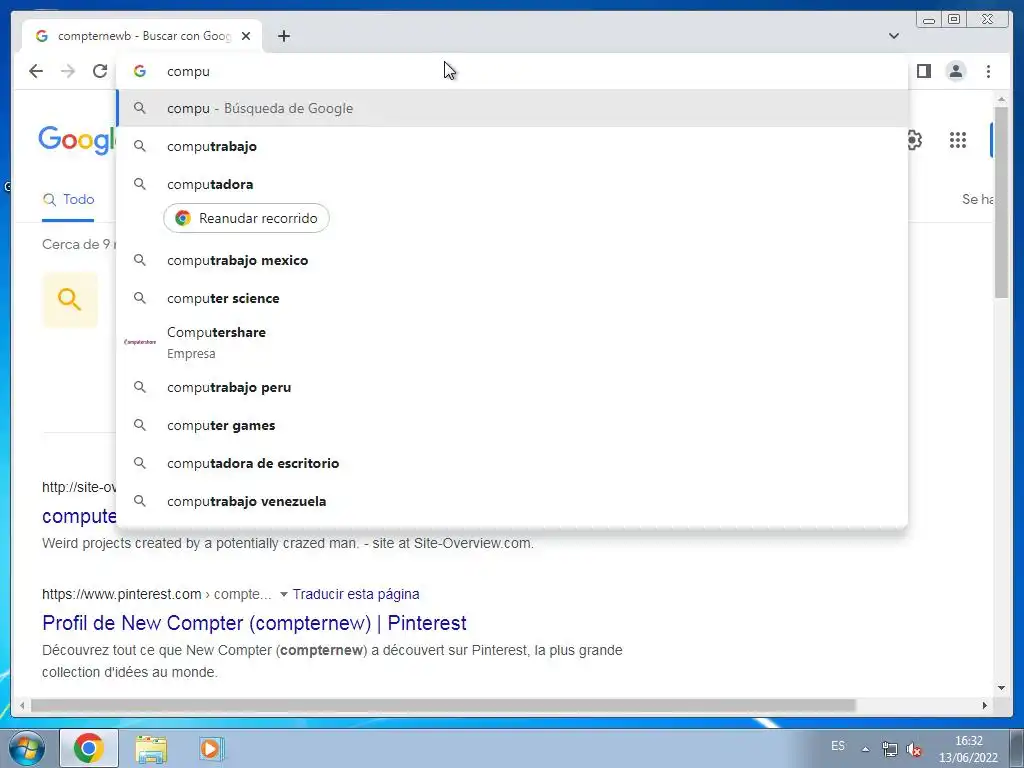Click the vertical scrollbar up arrow
Screen dimensions: 1024x768
pyautogui.click(x=1001, y=100)
